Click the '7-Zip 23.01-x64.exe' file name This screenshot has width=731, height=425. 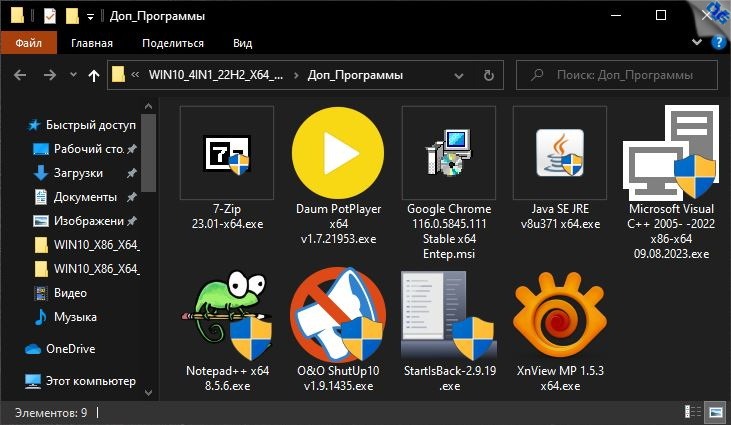pyautogui.click(x=227, y=216)
